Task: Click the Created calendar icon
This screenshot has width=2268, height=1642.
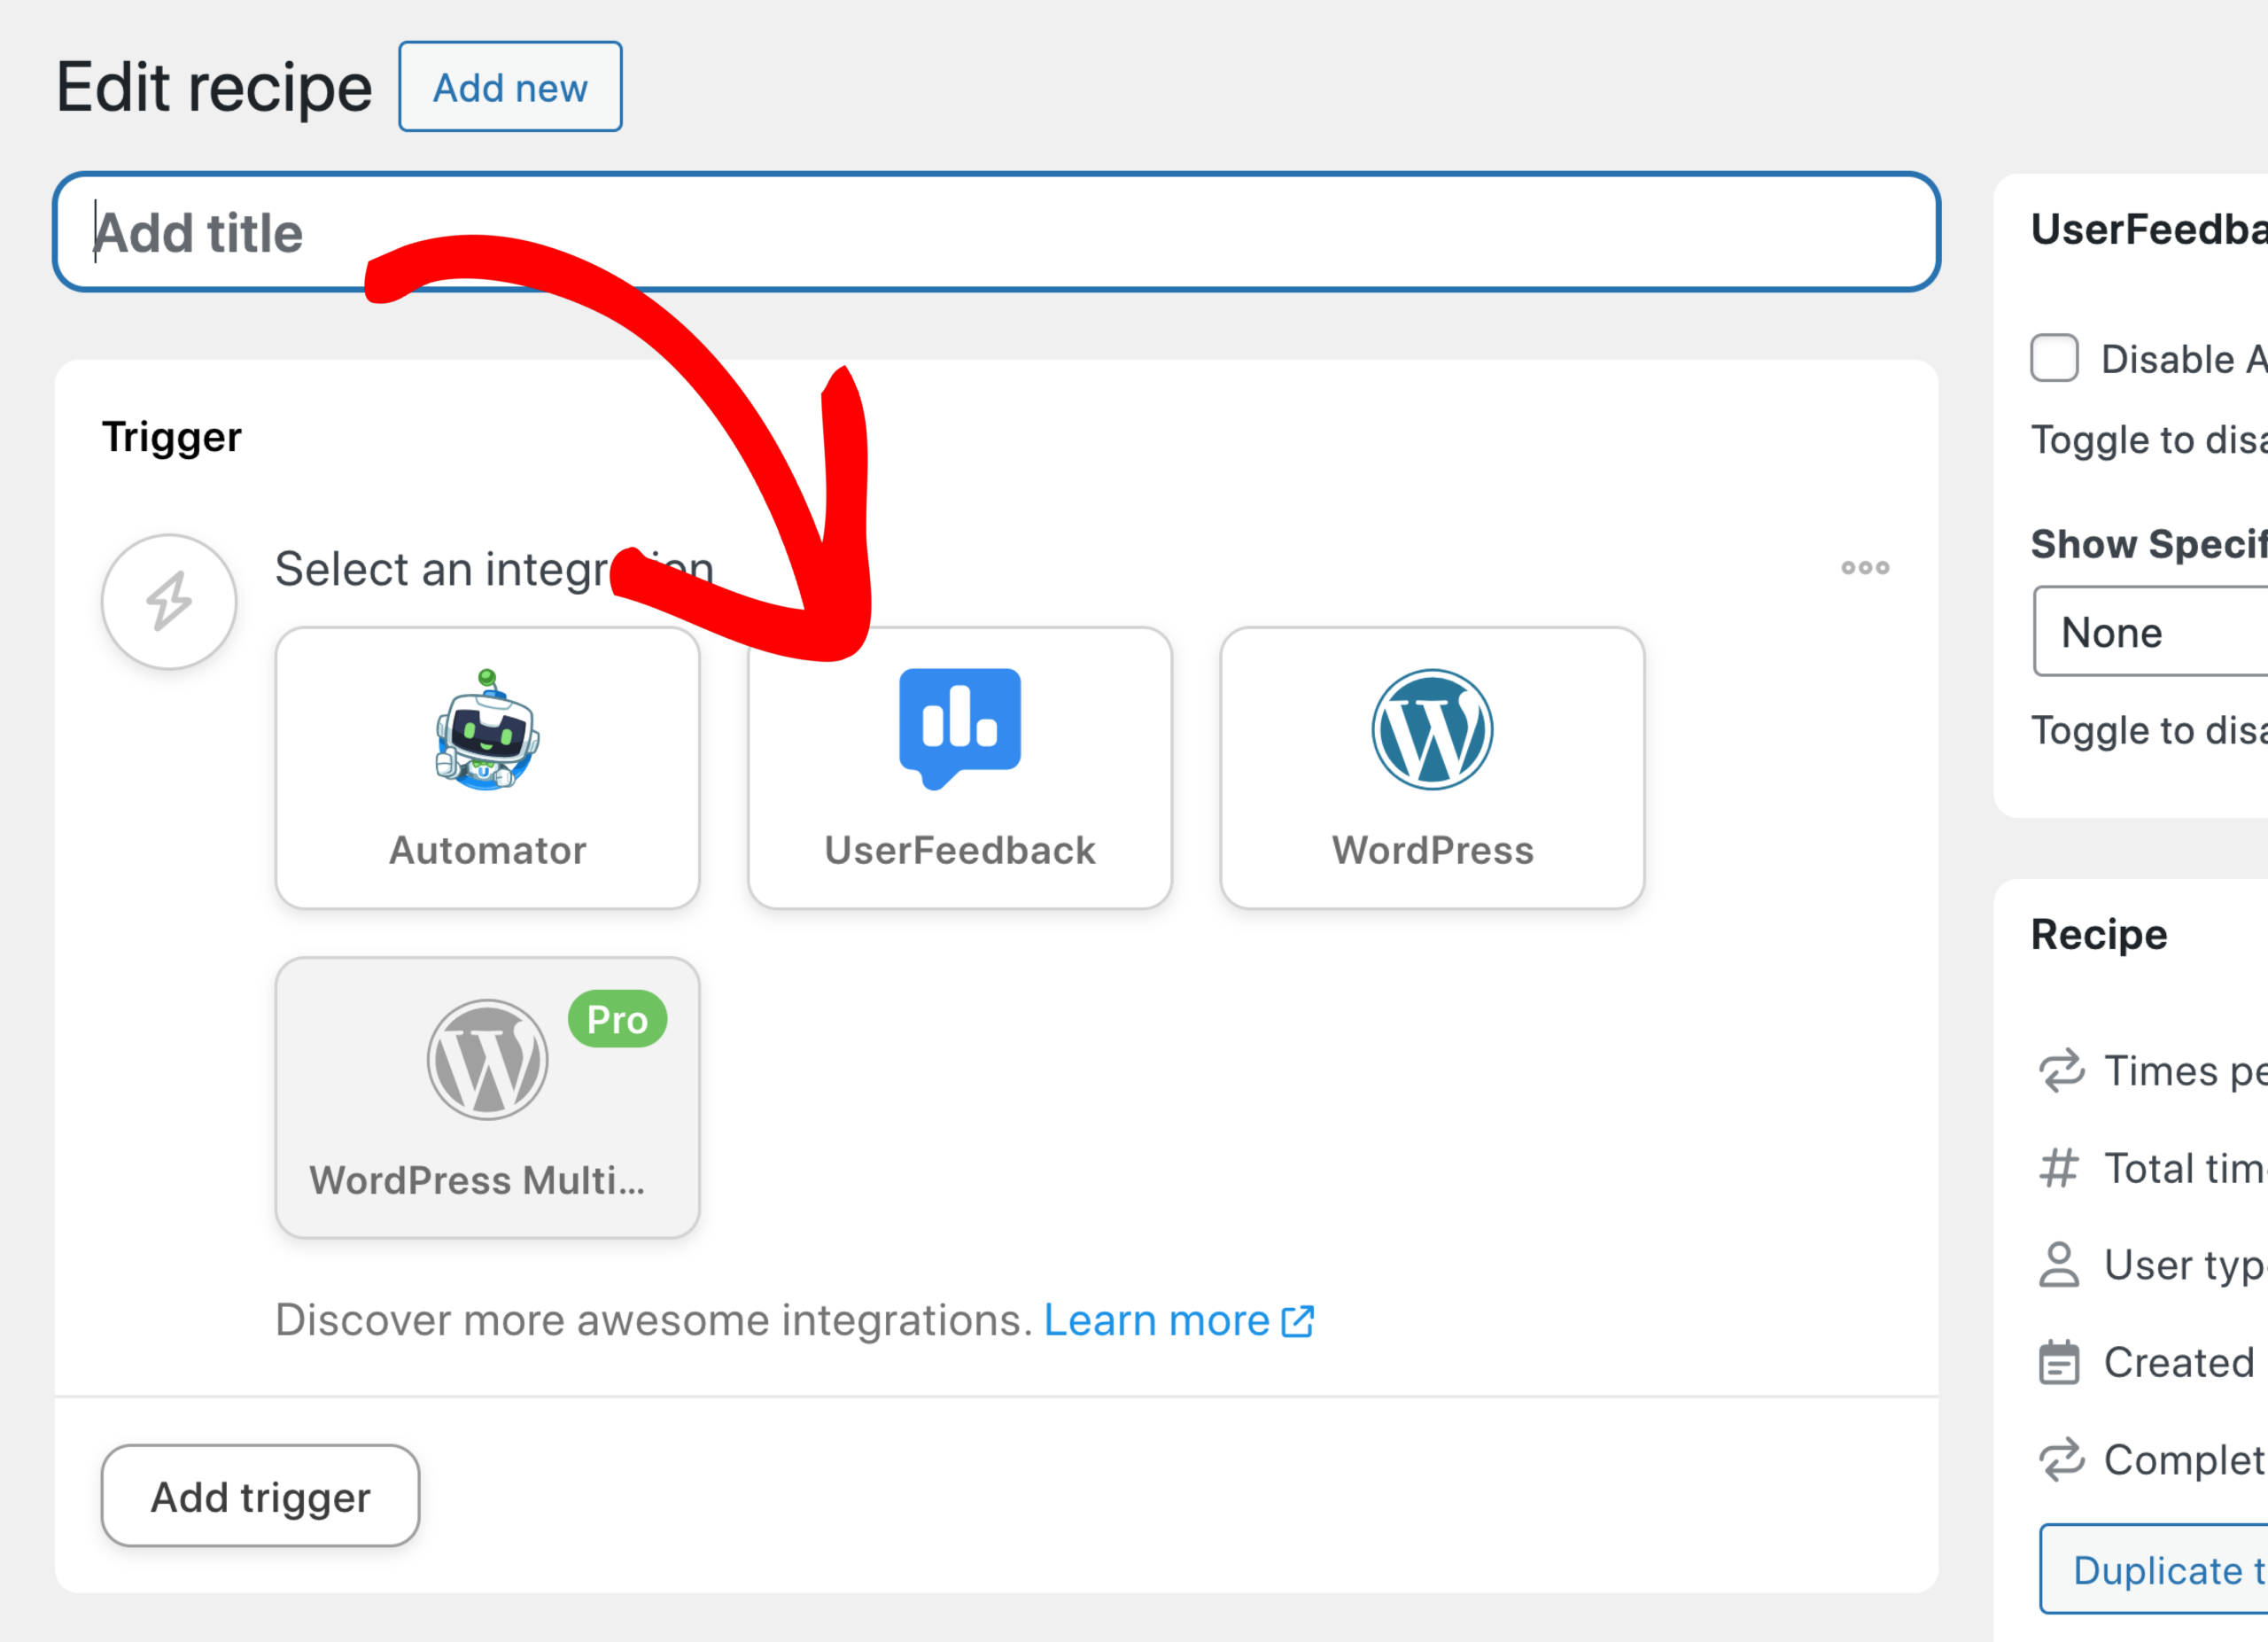Action: (x=2059, y=1362)
